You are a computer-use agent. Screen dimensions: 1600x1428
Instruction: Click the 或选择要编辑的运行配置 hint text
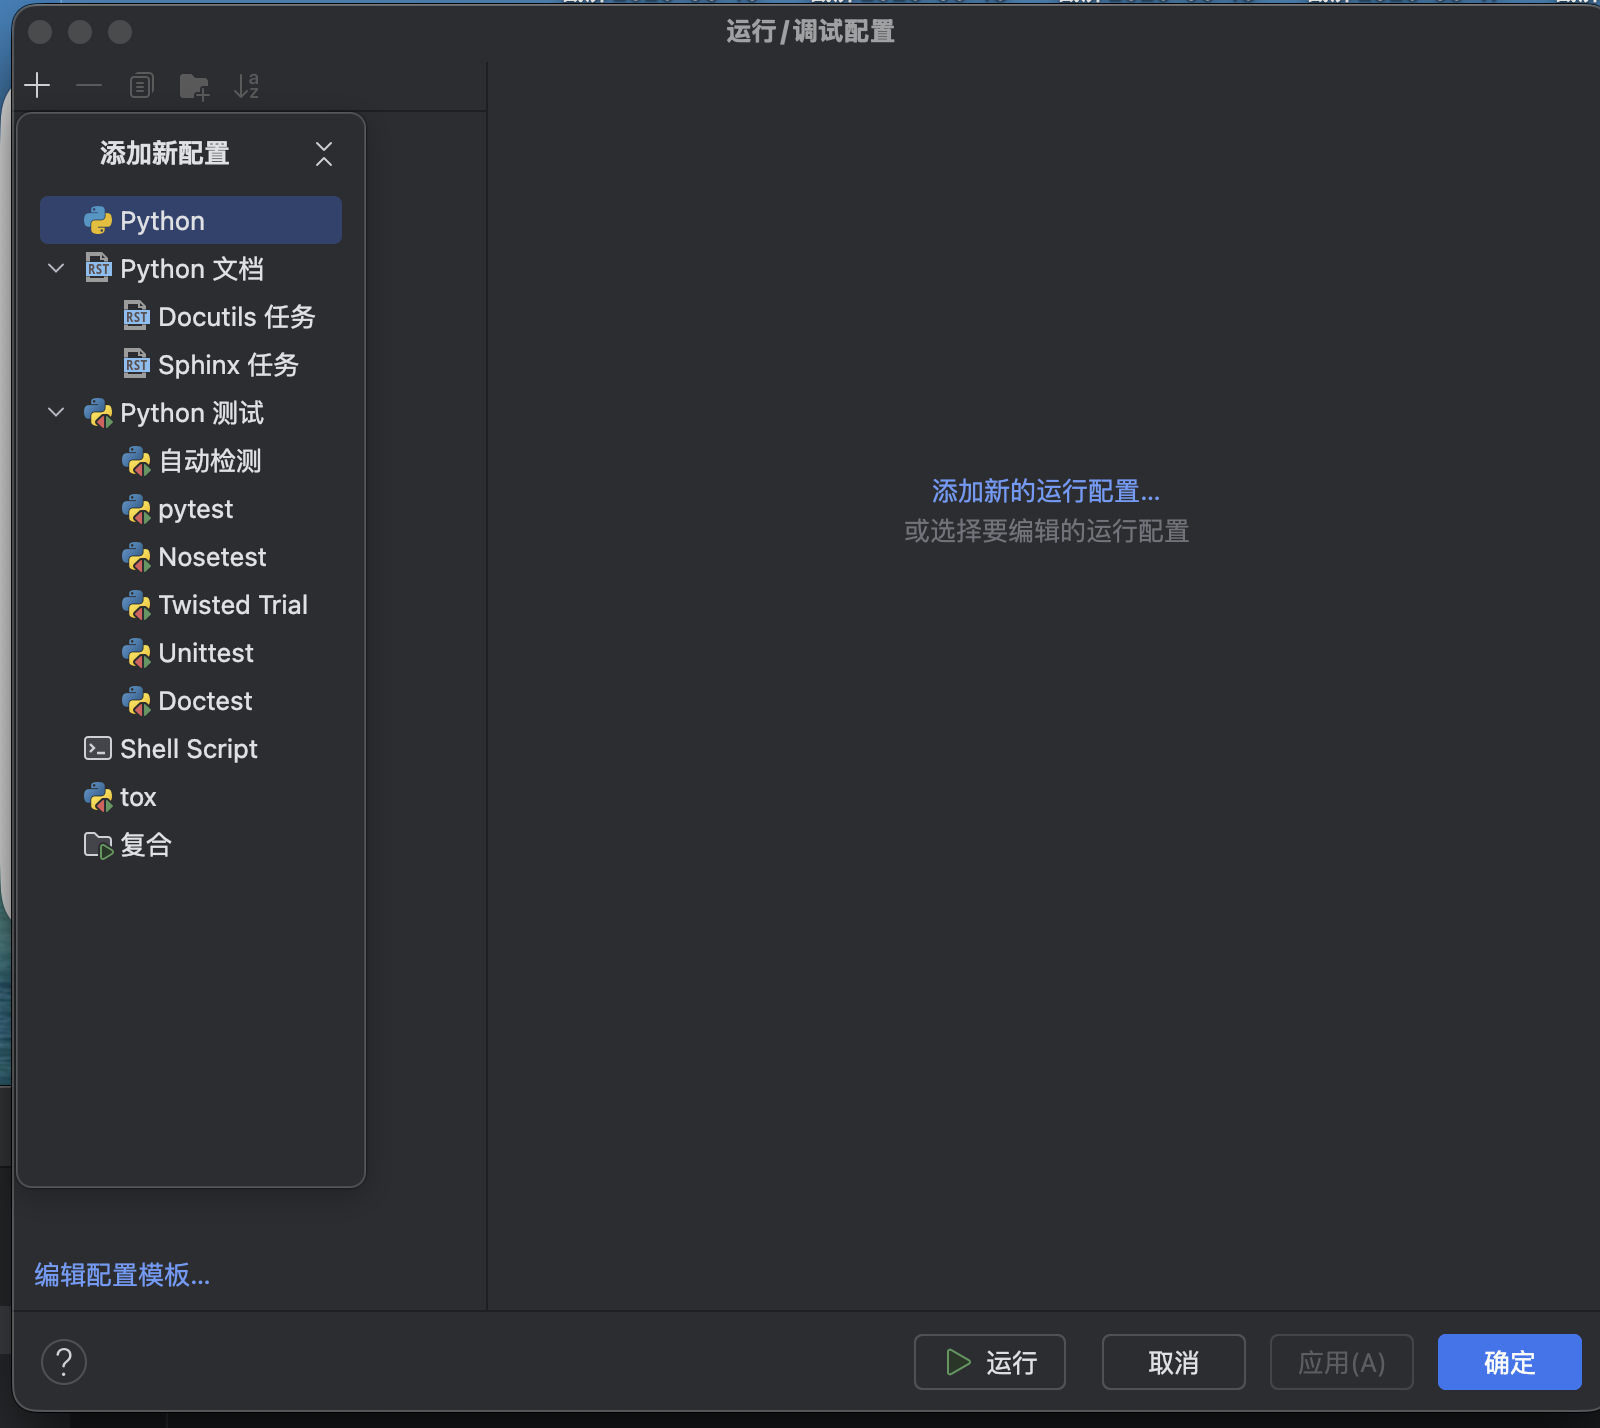click(x=1046, y=531)
